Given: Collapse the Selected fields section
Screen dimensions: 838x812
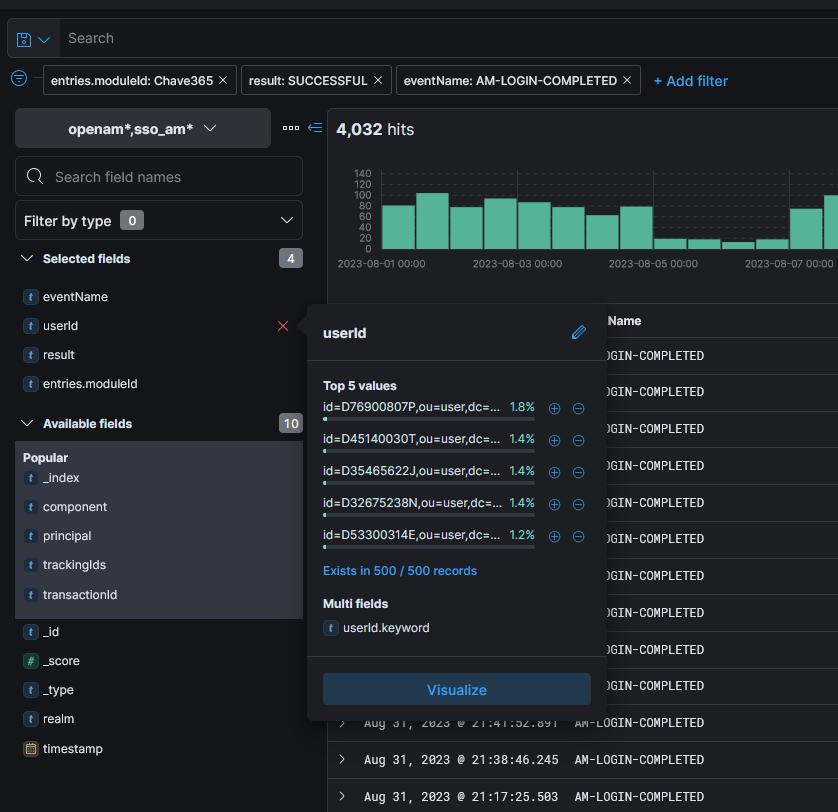Looking at the screenshot, I should (27, 258).
